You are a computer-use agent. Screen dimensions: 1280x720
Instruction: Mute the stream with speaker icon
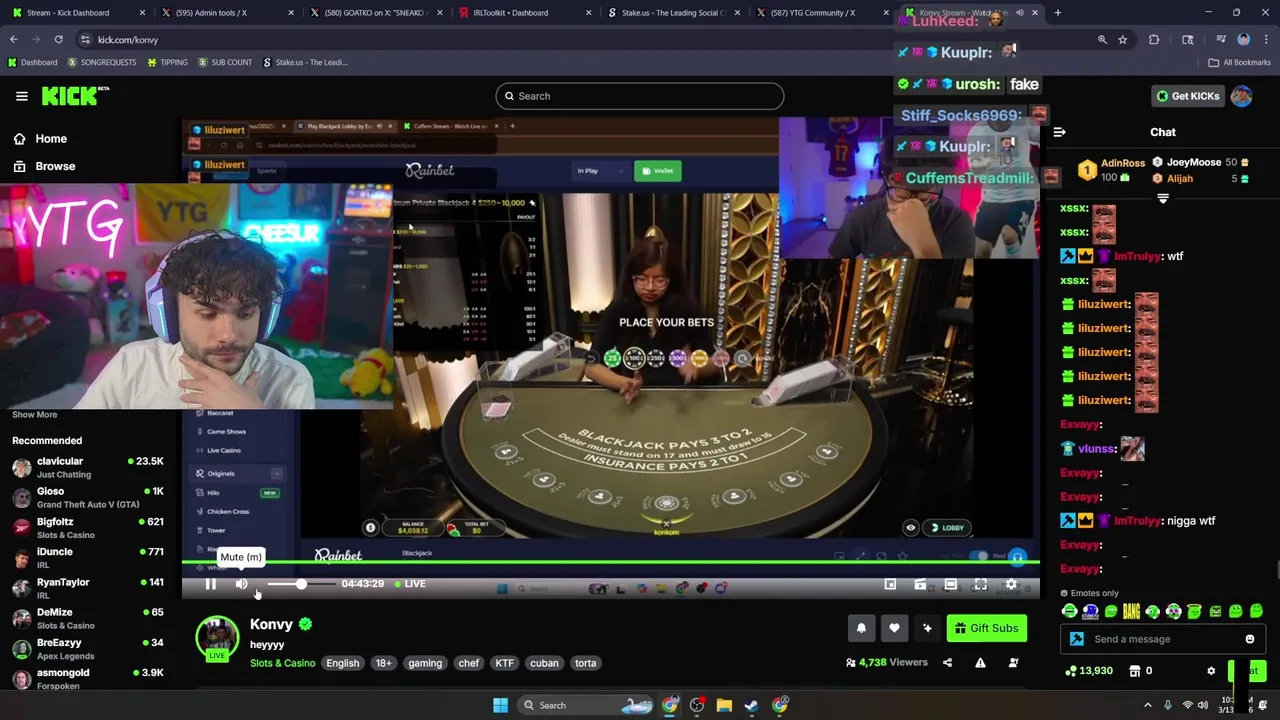[241, 584]
